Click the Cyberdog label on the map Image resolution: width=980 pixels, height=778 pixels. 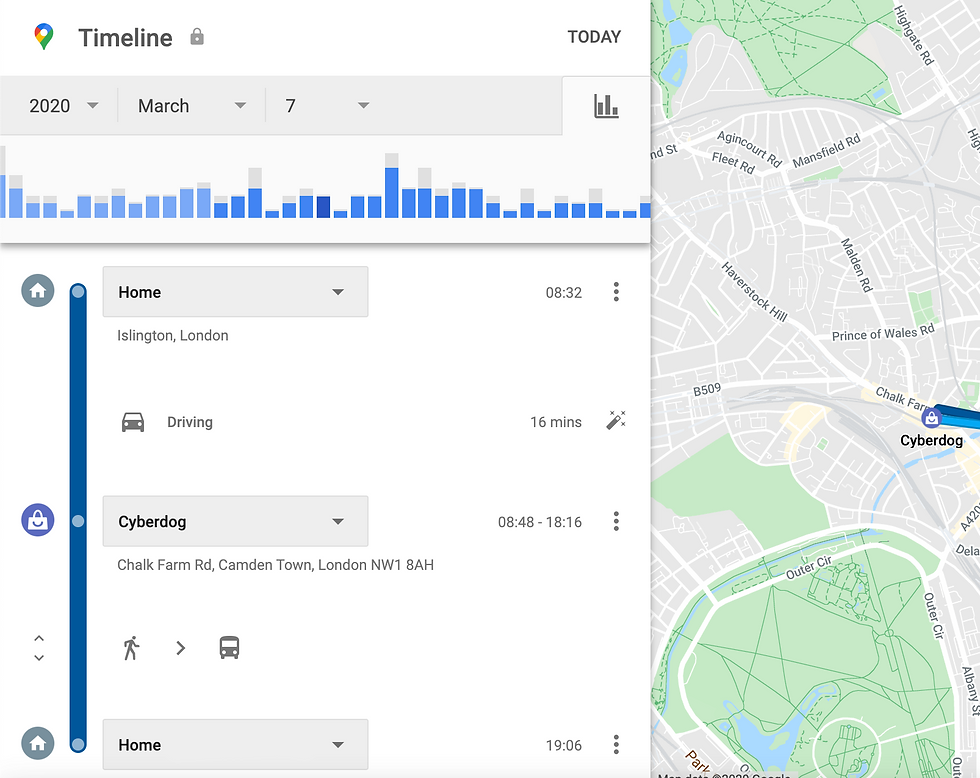coord(931,441)
